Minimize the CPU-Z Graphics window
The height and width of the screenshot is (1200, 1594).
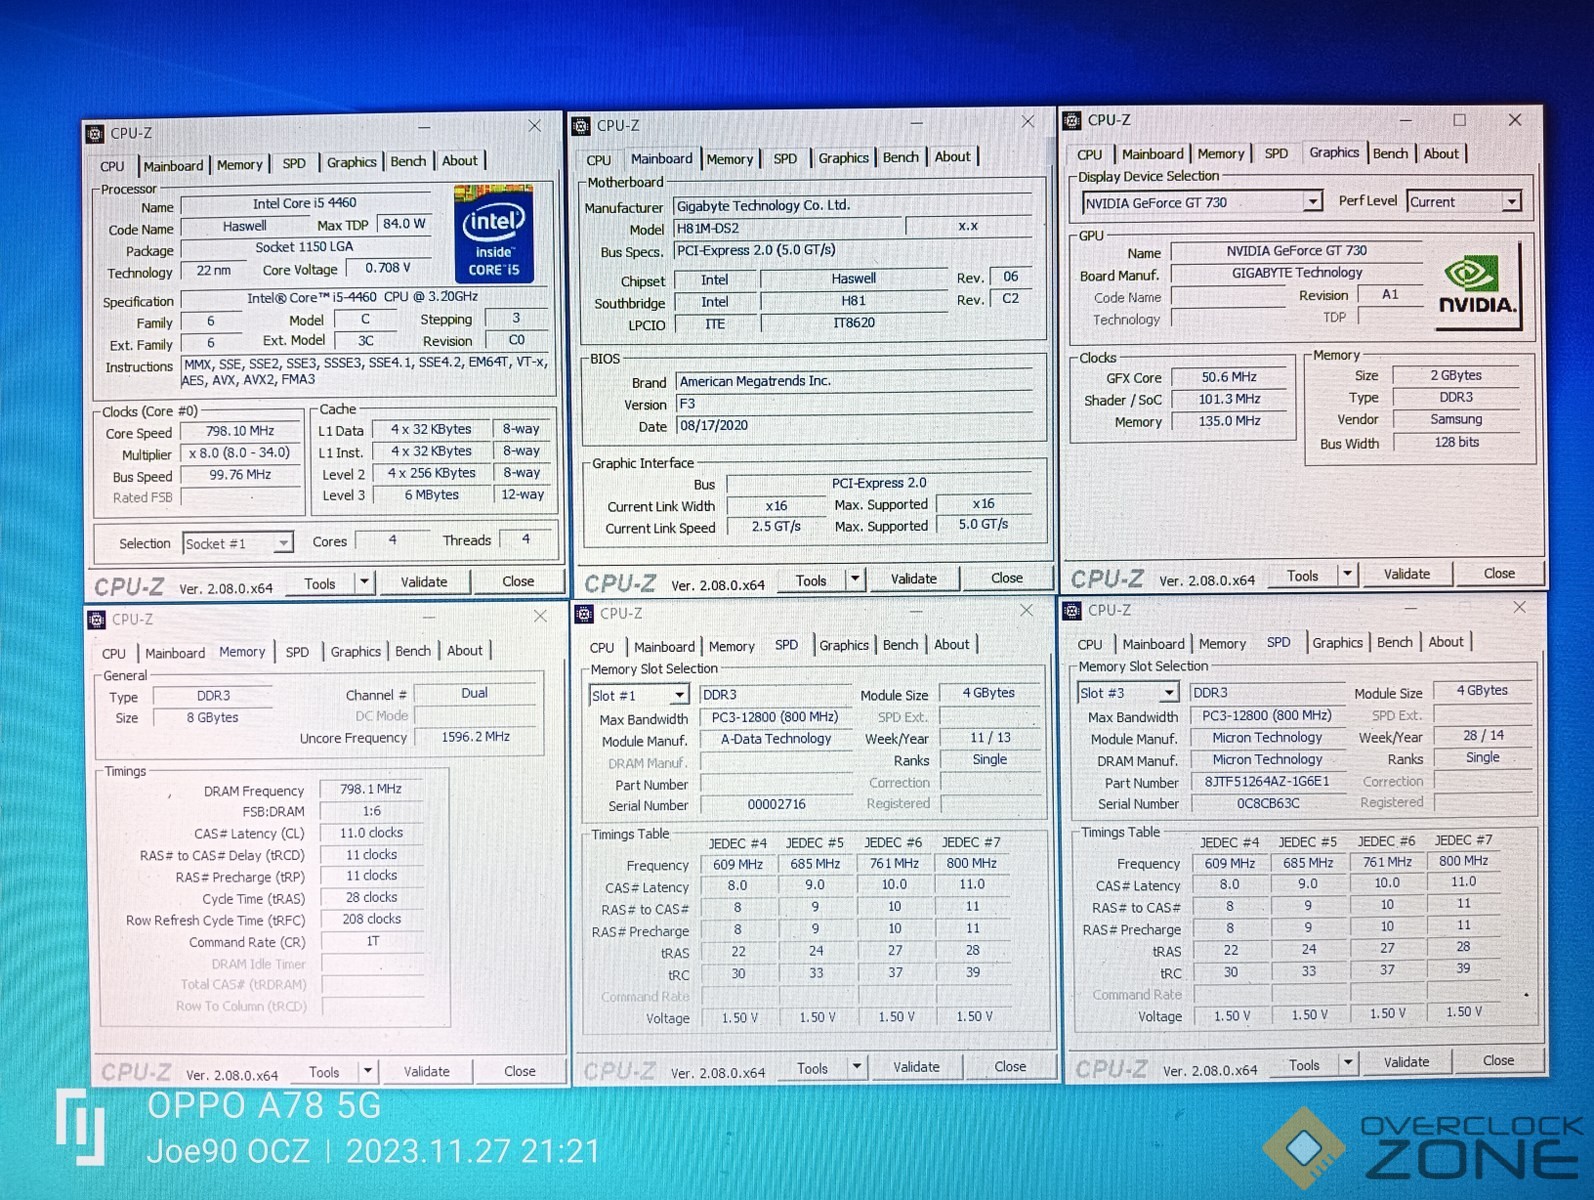[x=1405, y=120]
